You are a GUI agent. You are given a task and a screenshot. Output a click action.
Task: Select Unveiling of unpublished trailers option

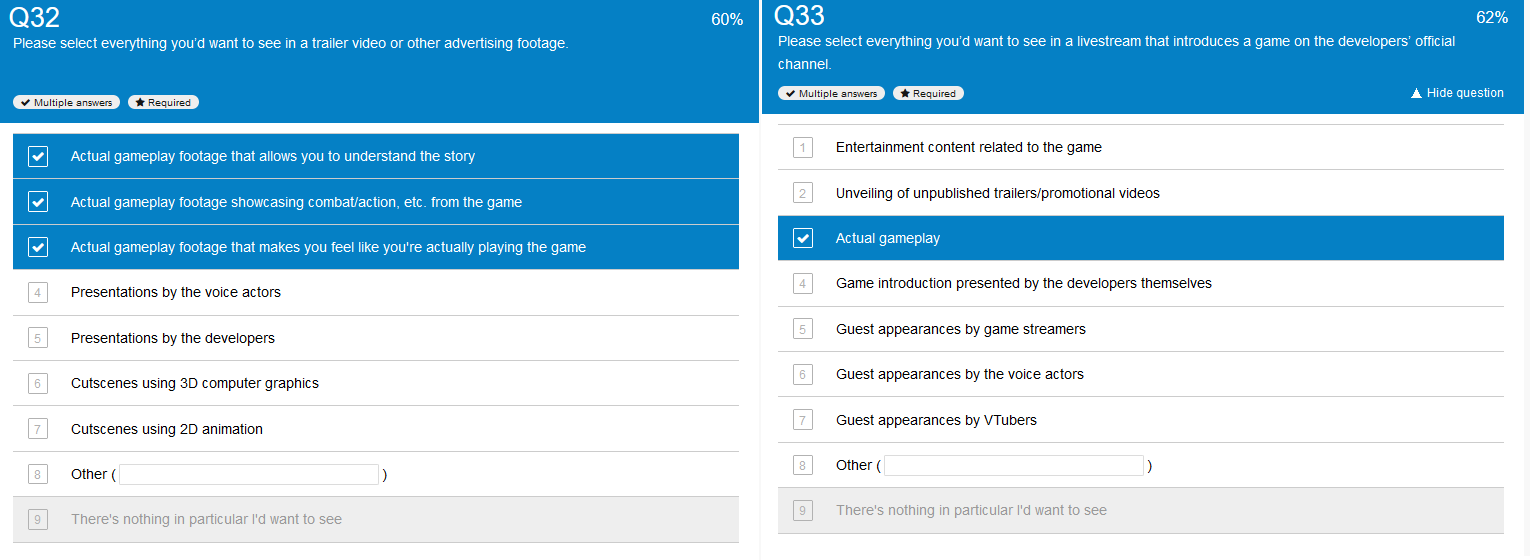click(1141, 193)
